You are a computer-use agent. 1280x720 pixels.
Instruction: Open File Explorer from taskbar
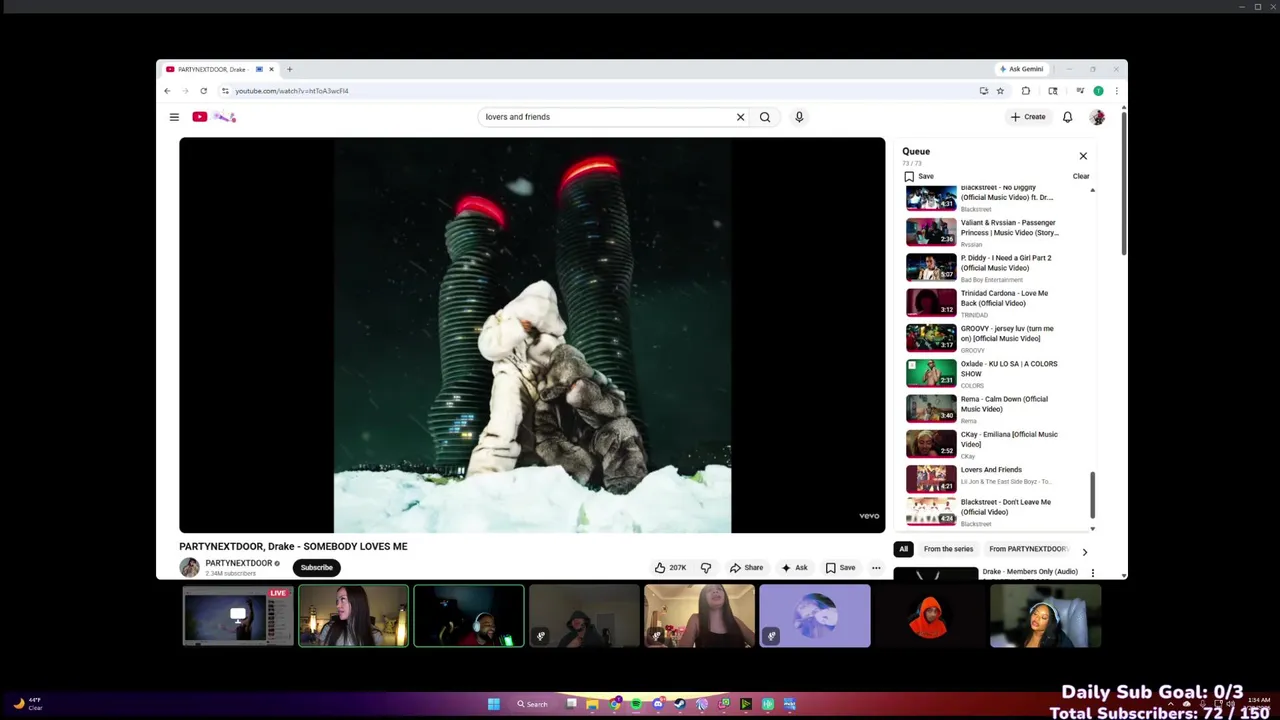click(592, 704)
